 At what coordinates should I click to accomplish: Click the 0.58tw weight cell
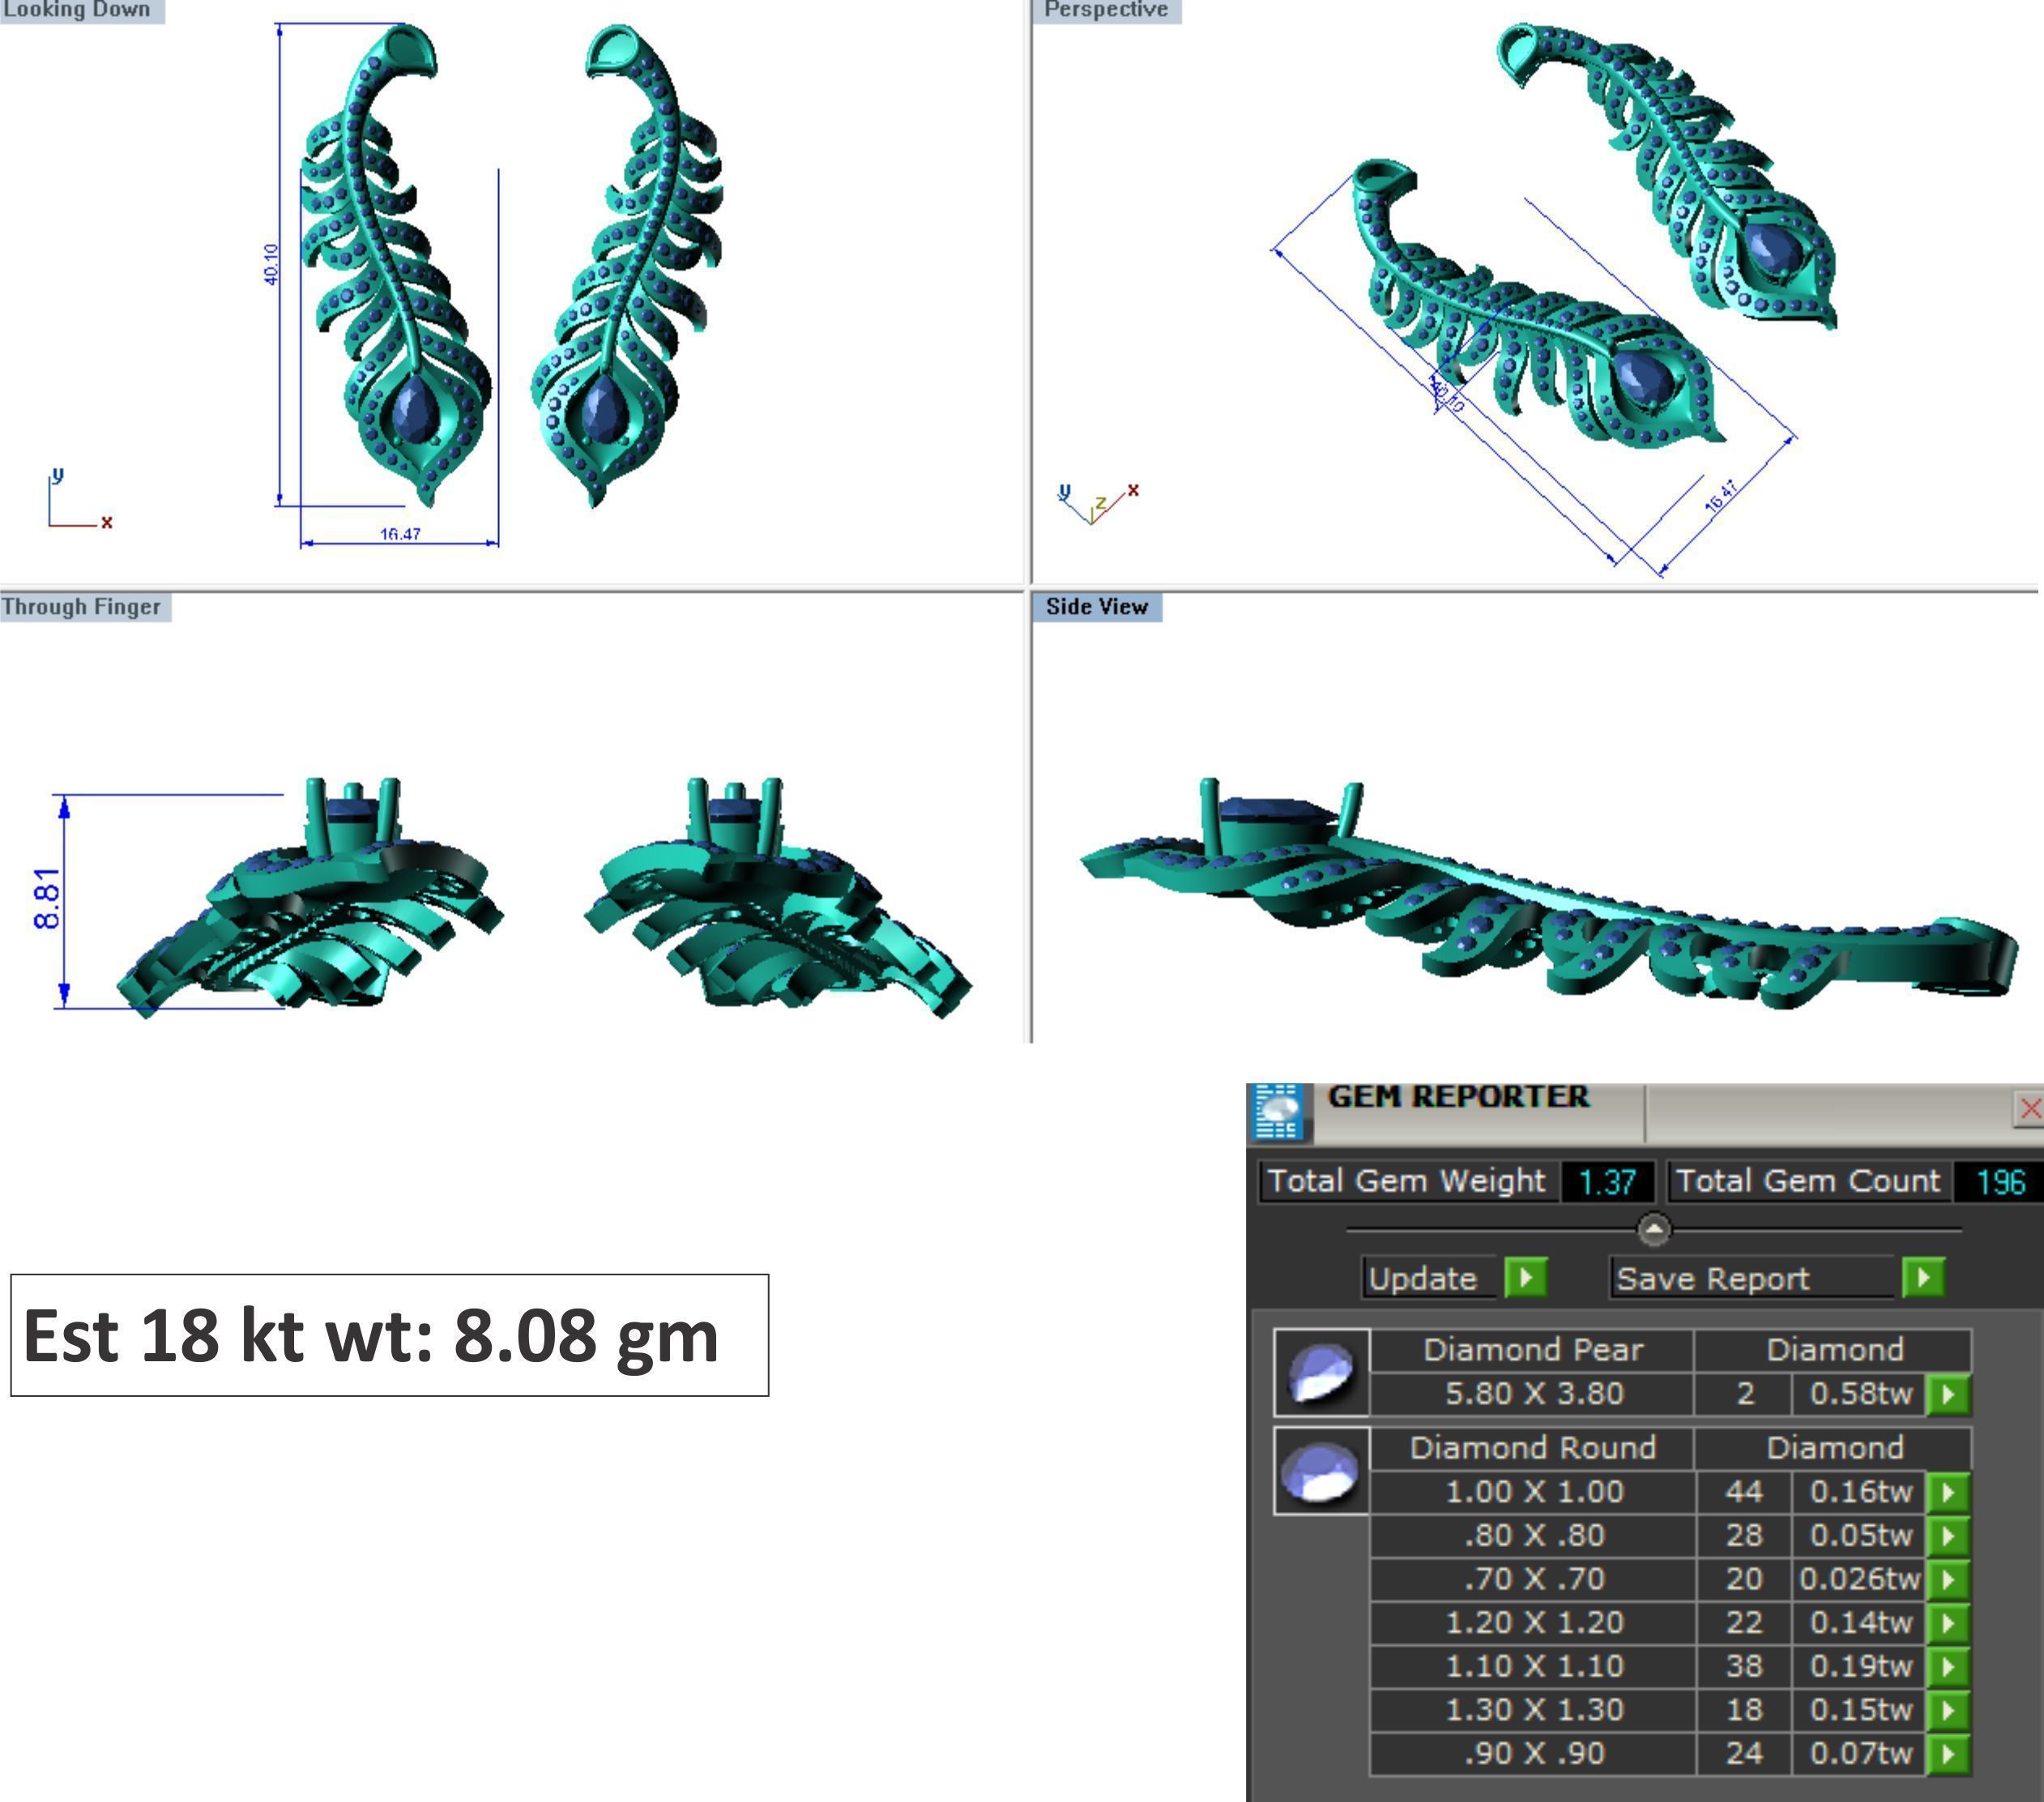click(1860, 1394)
